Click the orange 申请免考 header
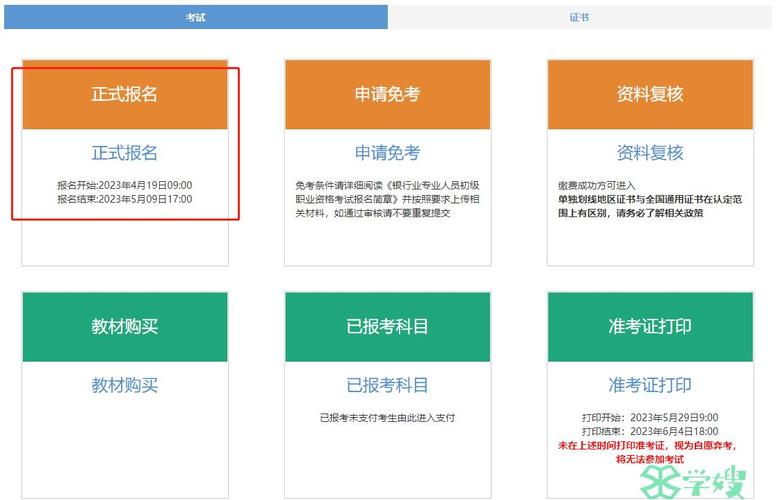The height and width of the screenshot is (500, 777). pyautogui.click(x=388, y=95)
